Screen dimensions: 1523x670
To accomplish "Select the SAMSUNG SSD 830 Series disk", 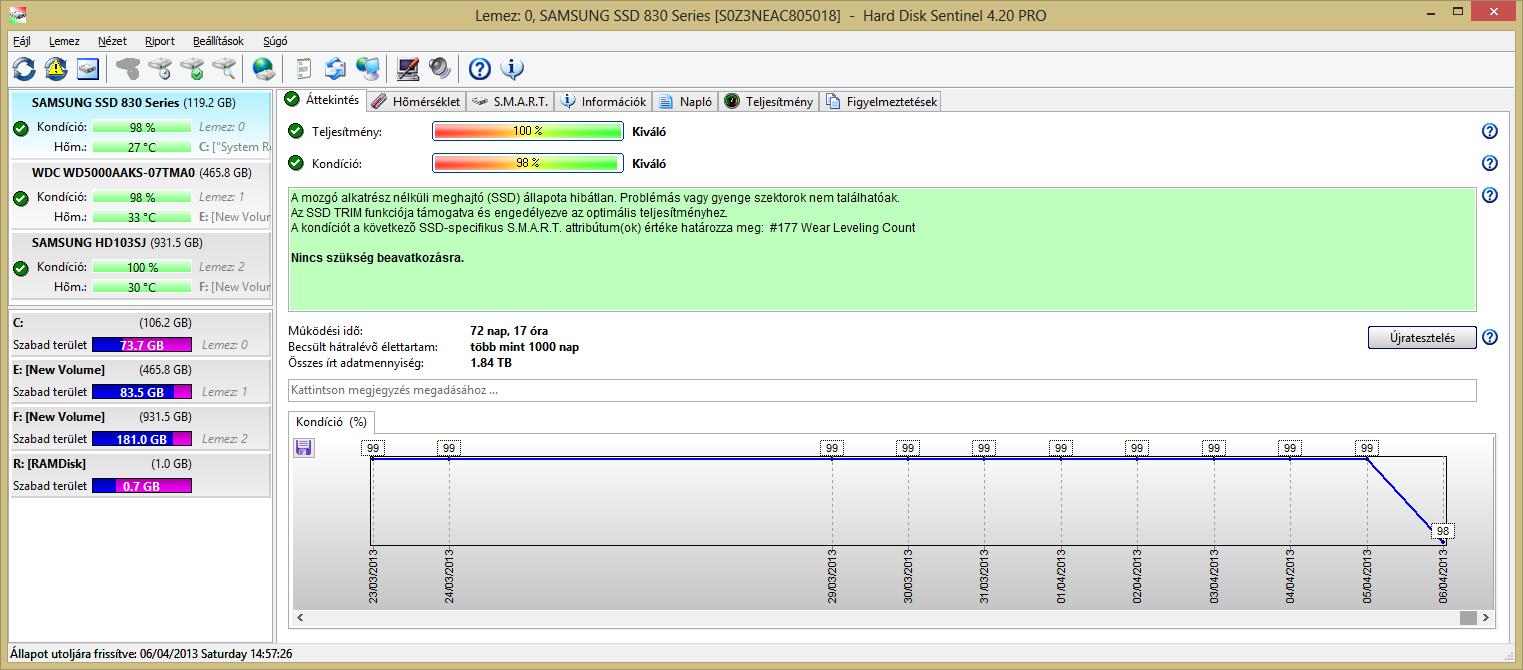I will tap(140, 125).
